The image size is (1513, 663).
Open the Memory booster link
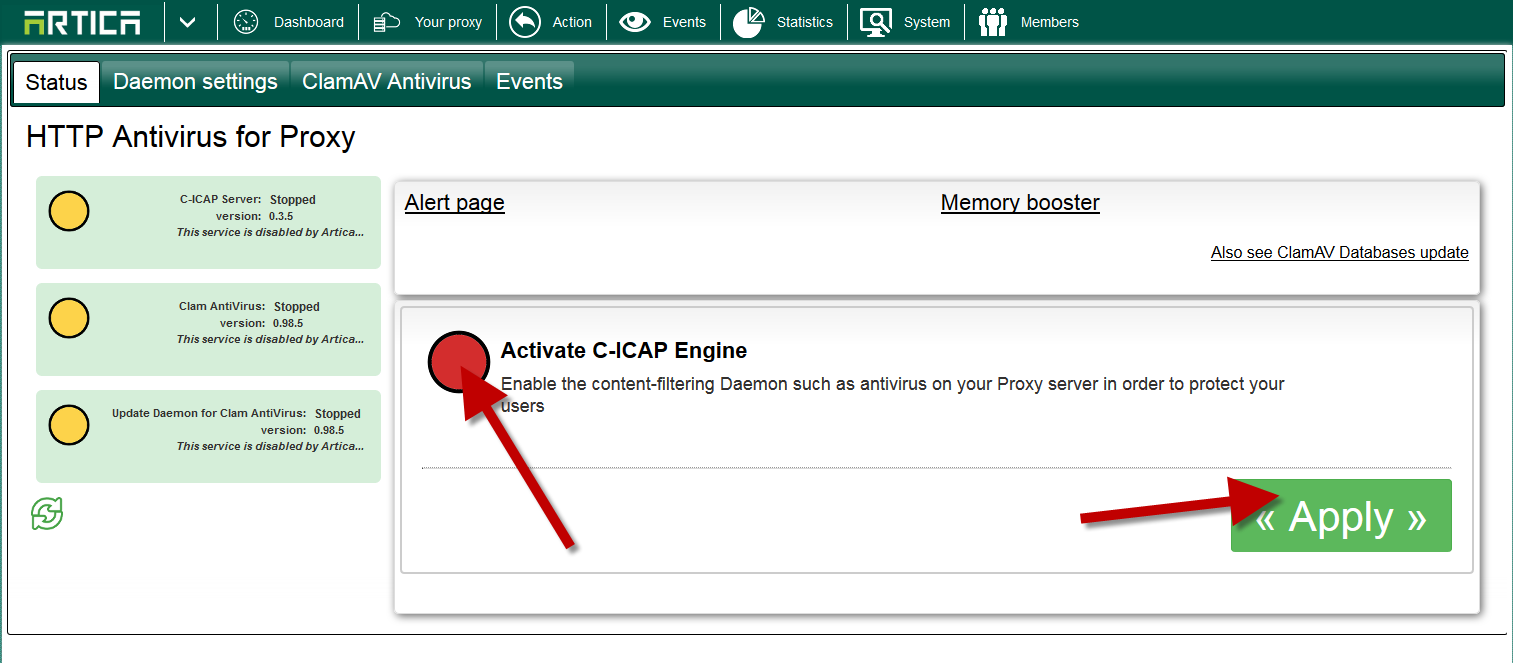point(1020,203)
